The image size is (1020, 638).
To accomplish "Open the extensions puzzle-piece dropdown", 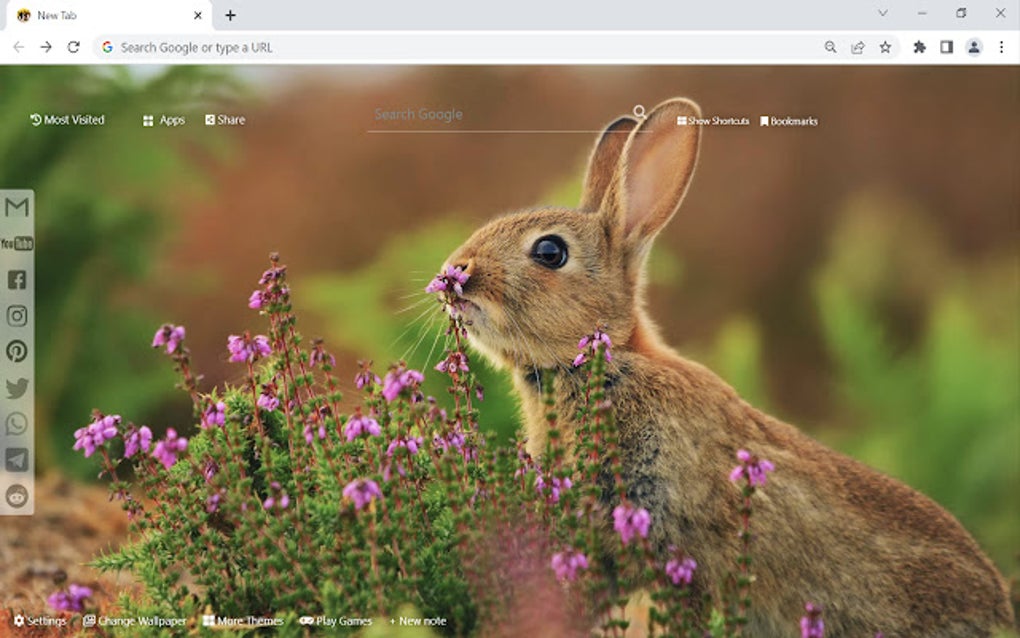I will pos(920,46).
